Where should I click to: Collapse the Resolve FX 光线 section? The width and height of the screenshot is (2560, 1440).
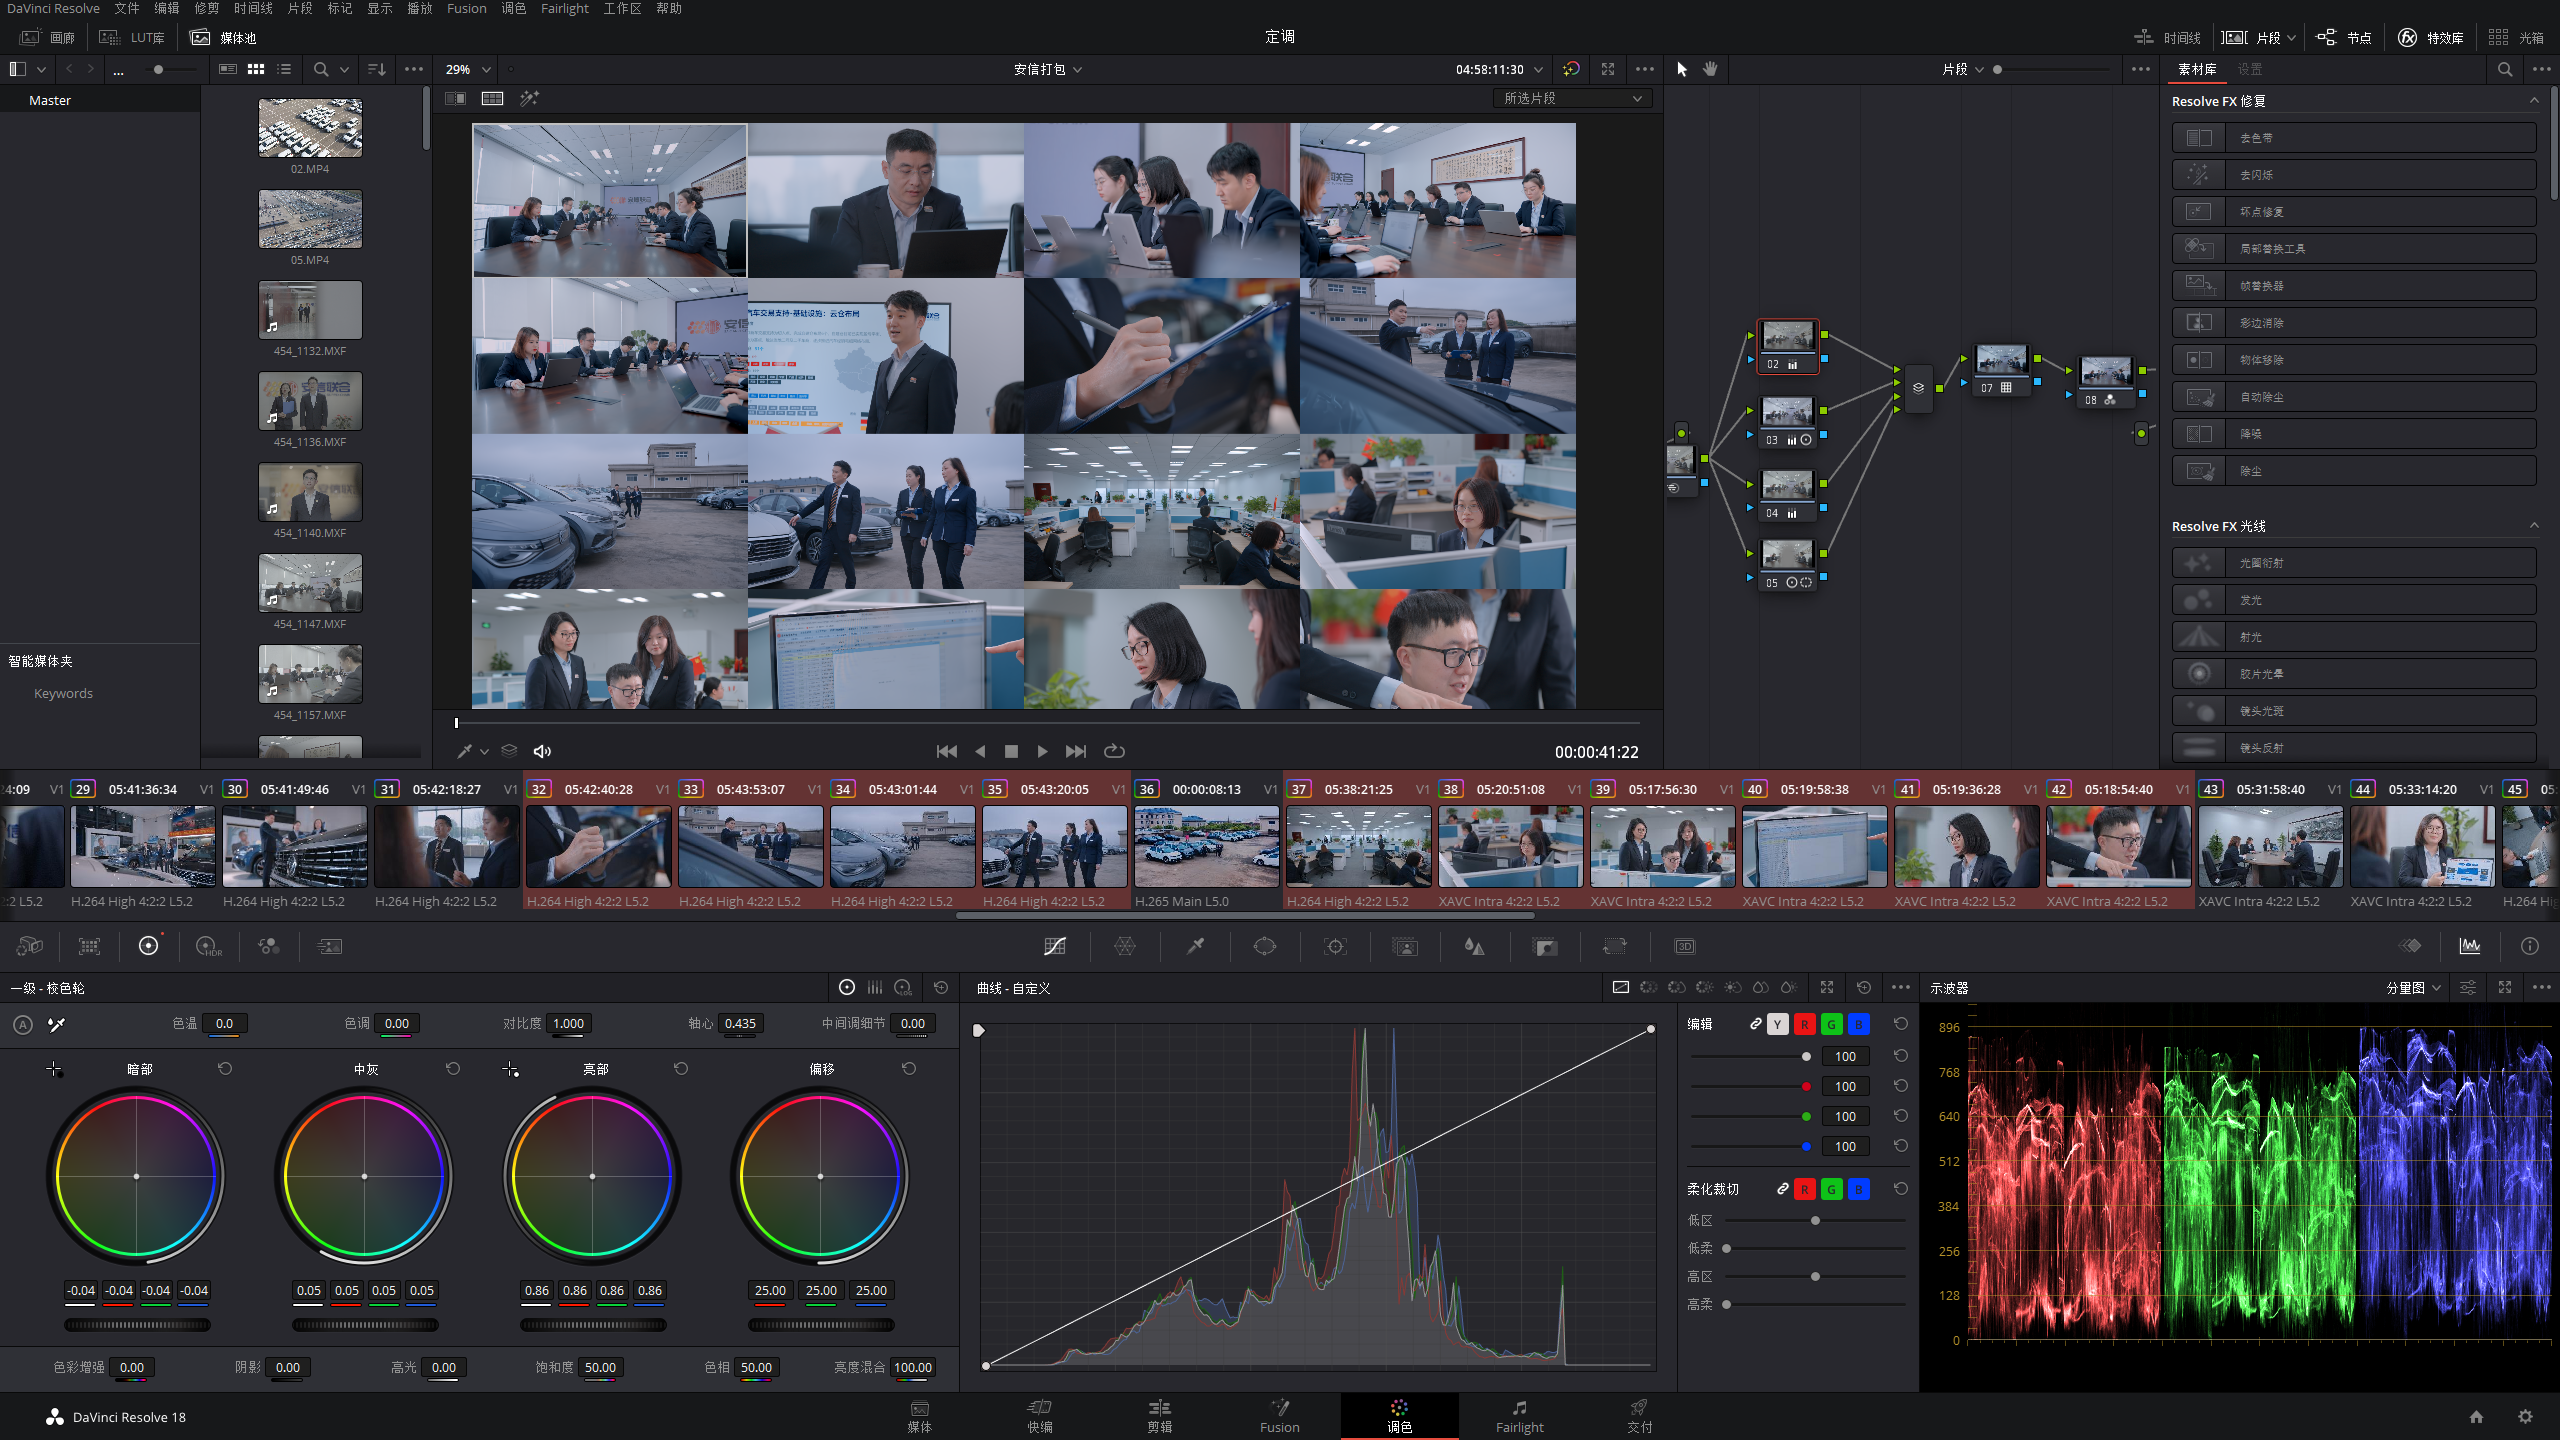(2534, 526)
